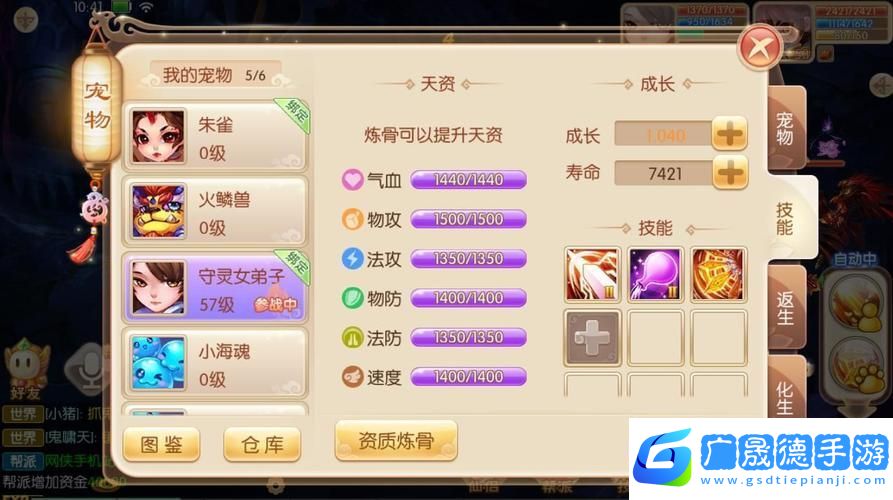Tap the 气血 heart icon
Screen dimensions: 893x500
tap(353, 180)
